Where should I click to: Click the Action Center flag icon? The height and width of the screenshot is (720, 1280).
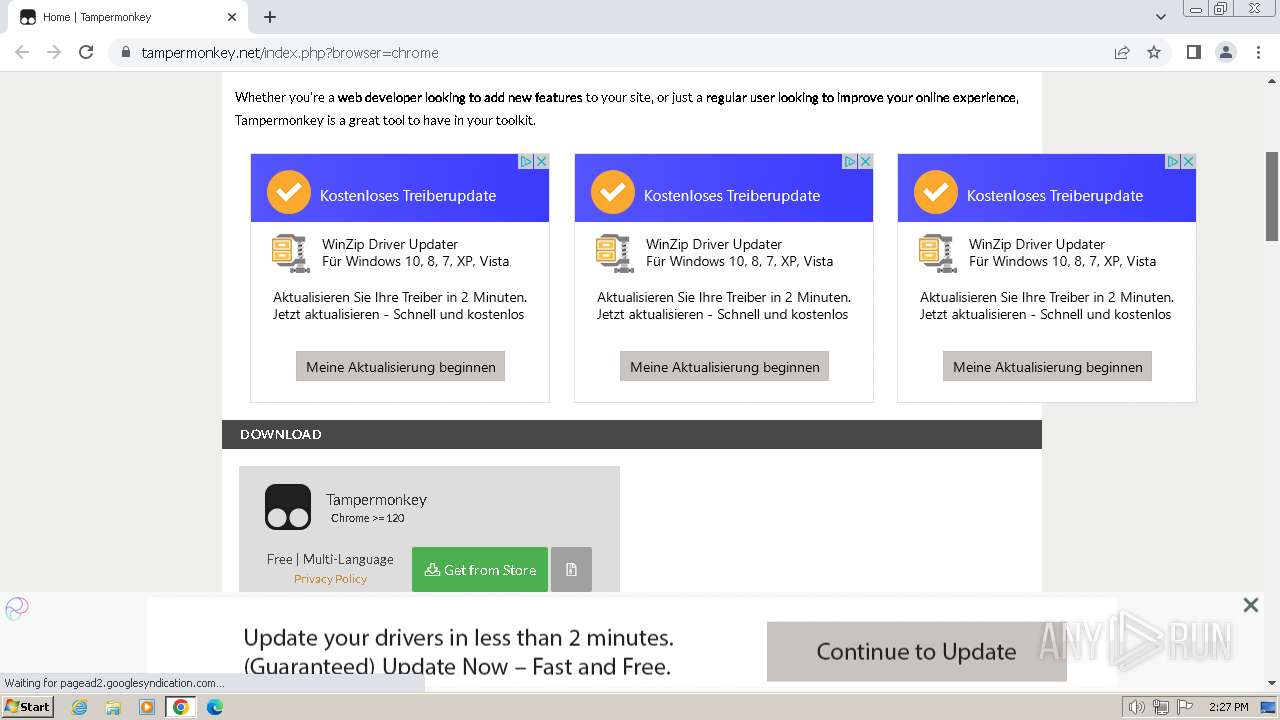coord(1185,707)
